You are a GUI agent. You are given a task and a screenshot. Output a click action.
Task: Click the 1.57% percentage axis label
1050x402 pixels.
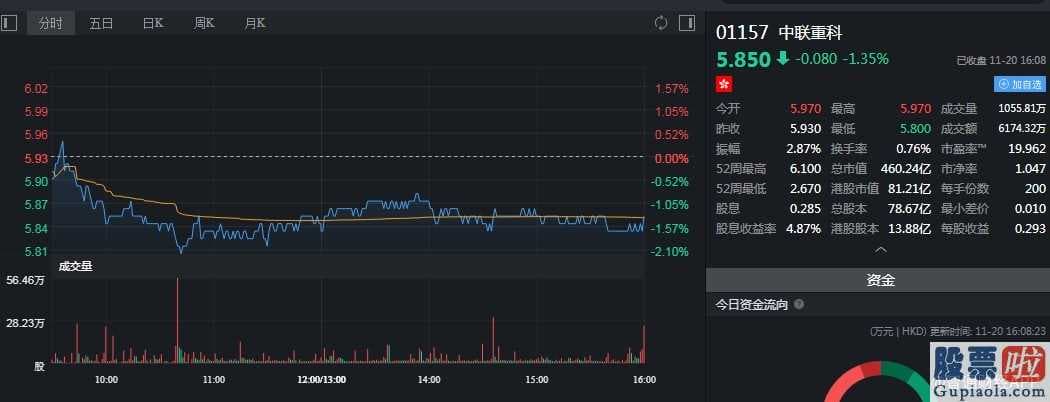click(x=672, y=88)
